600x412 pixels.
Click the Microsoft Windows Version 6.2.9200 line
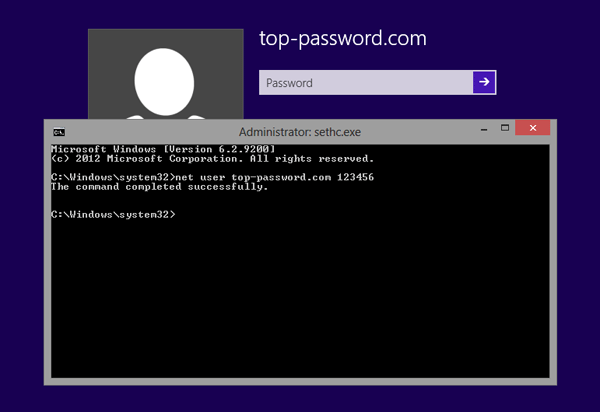(162, 149)
